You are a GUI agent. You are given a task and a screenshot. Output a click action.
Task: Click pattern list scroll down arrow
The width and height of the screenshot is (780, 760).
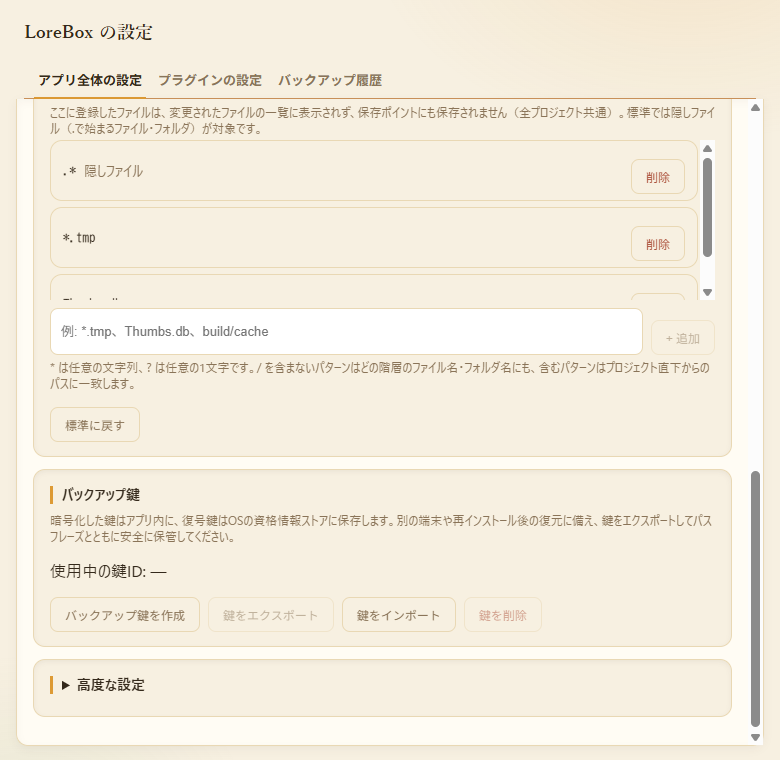pyautogui.click(x=707, y=292)
